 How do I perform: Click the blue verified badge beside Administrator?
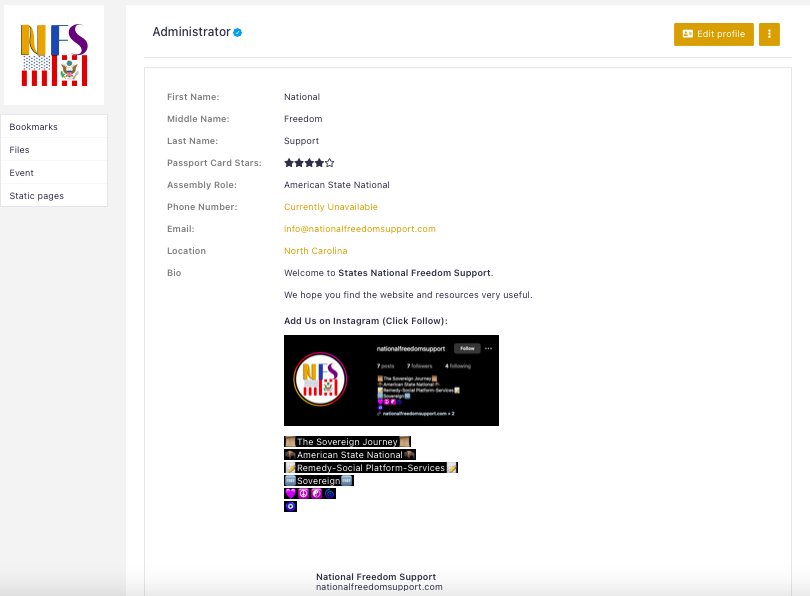[238, 33]
